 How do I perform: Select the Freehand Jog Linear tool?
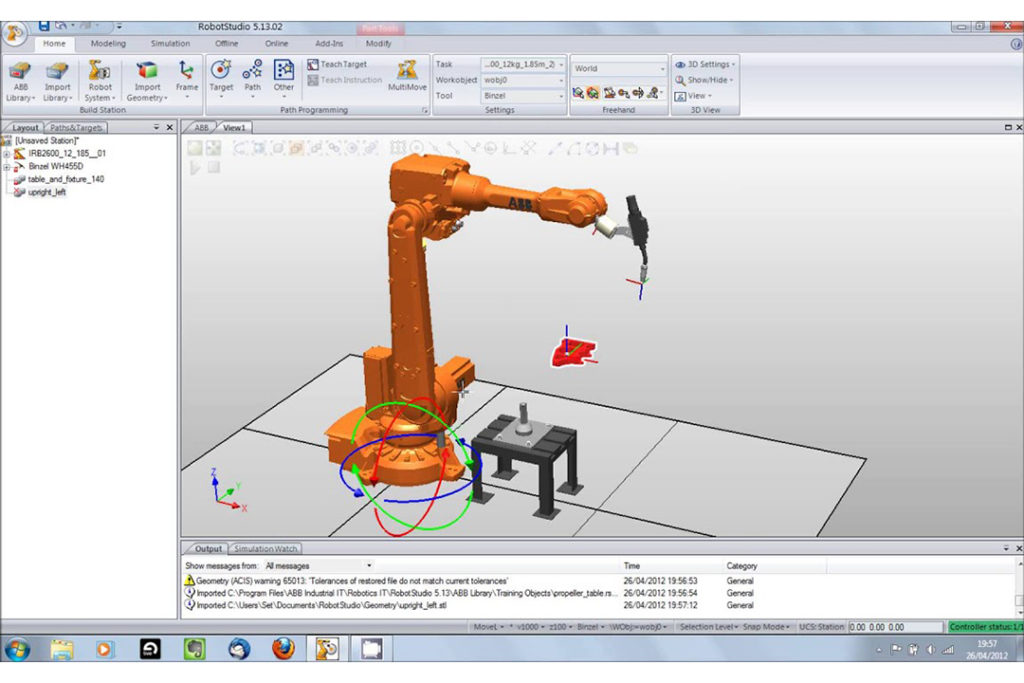coord(624,93)
